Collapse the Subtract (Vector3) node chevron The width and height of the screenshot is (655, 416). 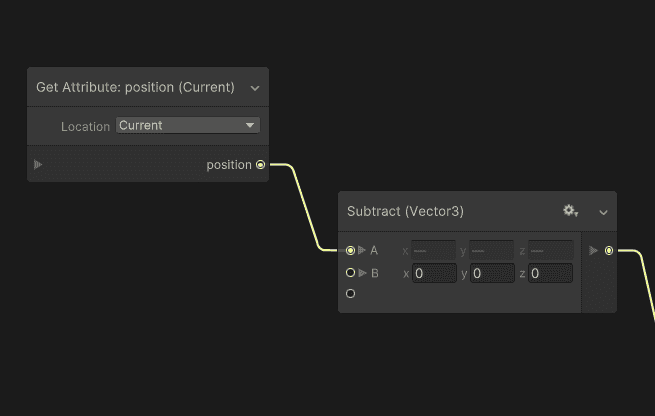(x=603, y=212)
